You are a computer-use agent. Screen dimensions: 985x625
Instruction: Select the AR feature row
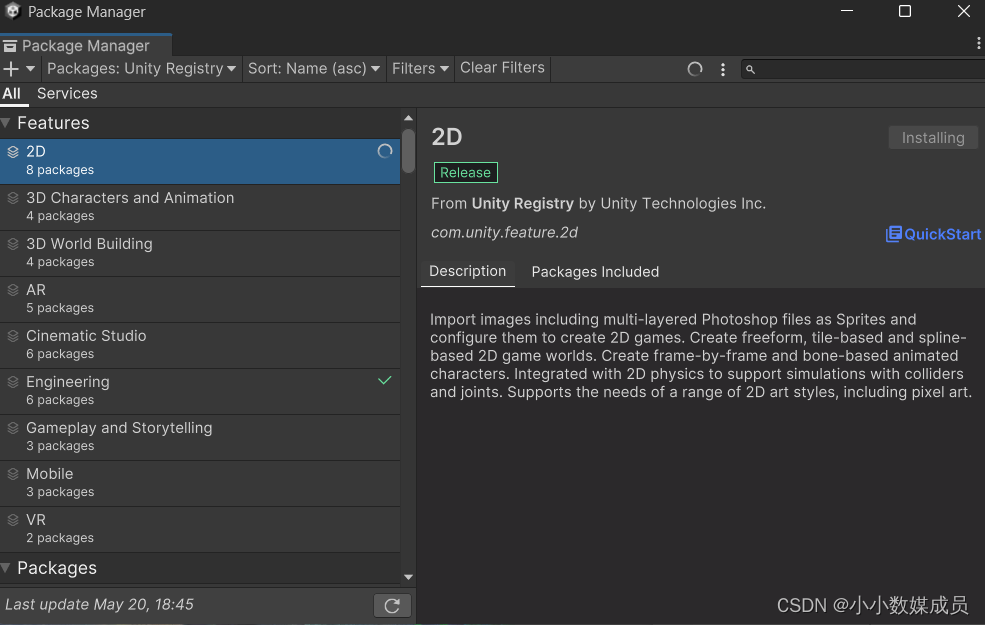click(200, 298)
